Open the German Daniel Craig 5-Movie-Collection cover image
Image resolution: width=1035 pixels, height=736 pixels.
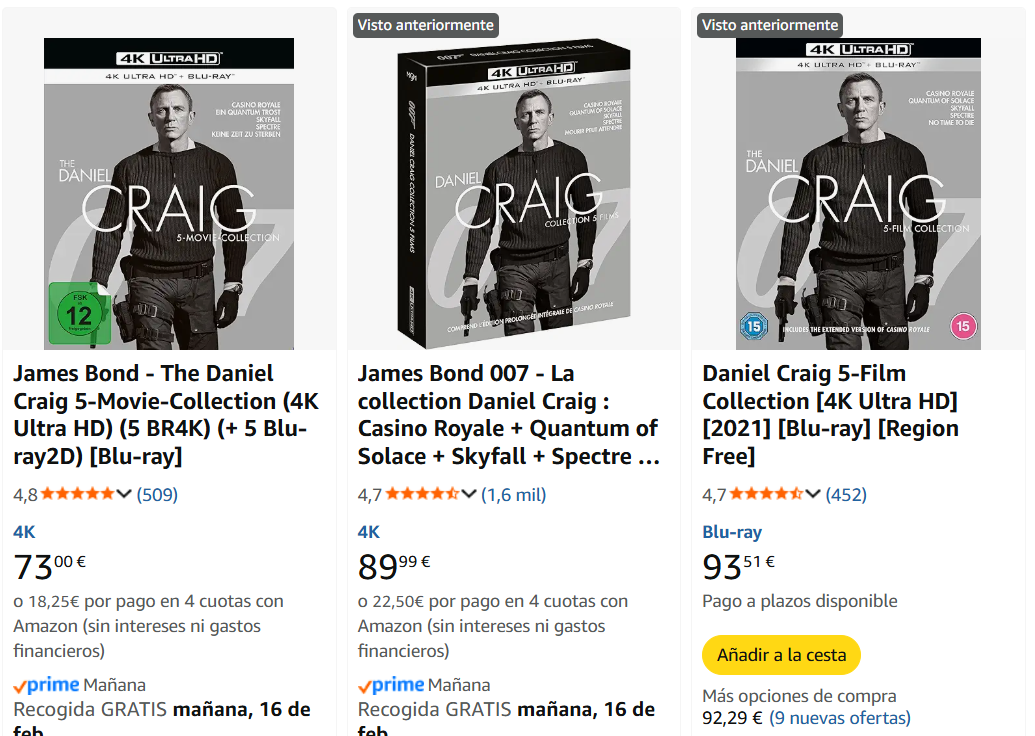[x=169, y=194]
